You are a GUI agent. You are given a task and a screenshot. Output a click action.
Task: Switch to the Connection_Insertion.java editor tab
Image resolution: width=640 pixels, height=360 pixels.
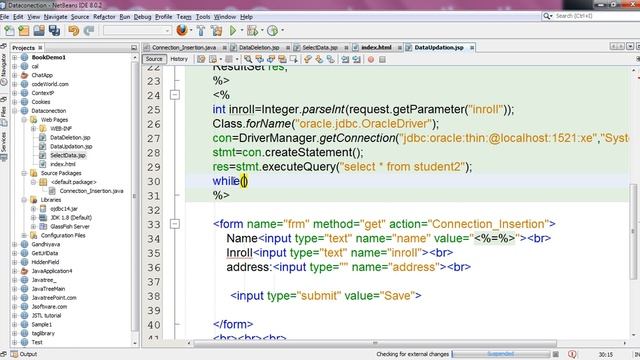point(184,48)
